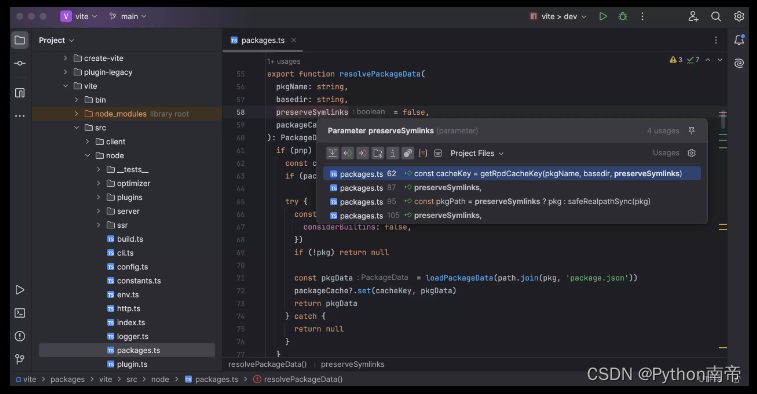Image resolution: width=757 pixels, height=394 pixels.
Task: Expand the plugin-legacy folder
Action: tap(65, 72)
